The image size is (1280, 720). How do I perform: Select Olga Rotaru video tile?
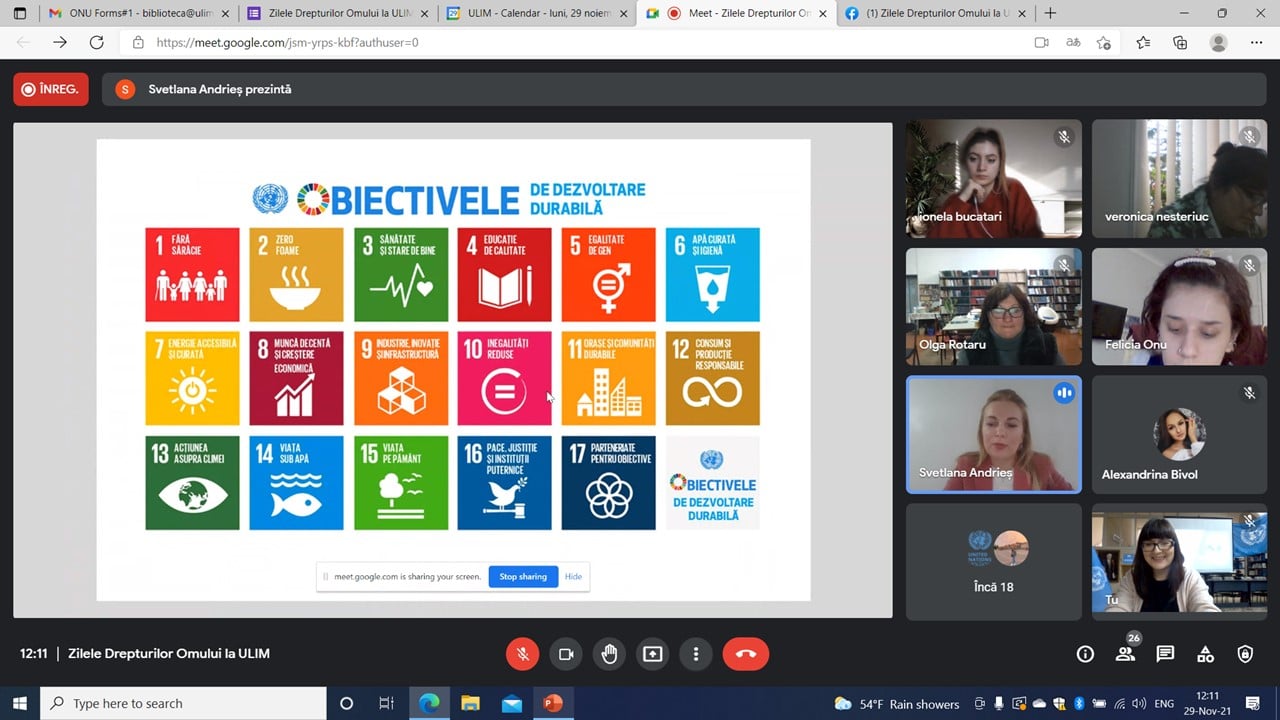(x=993, y=306)
